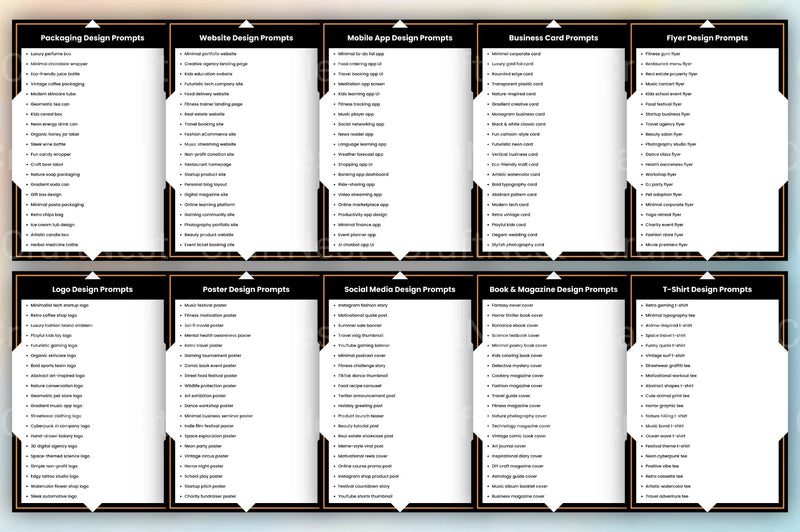
Task: Select 'YouTube shorts thumbnail' list item
Action: (365, 496)
